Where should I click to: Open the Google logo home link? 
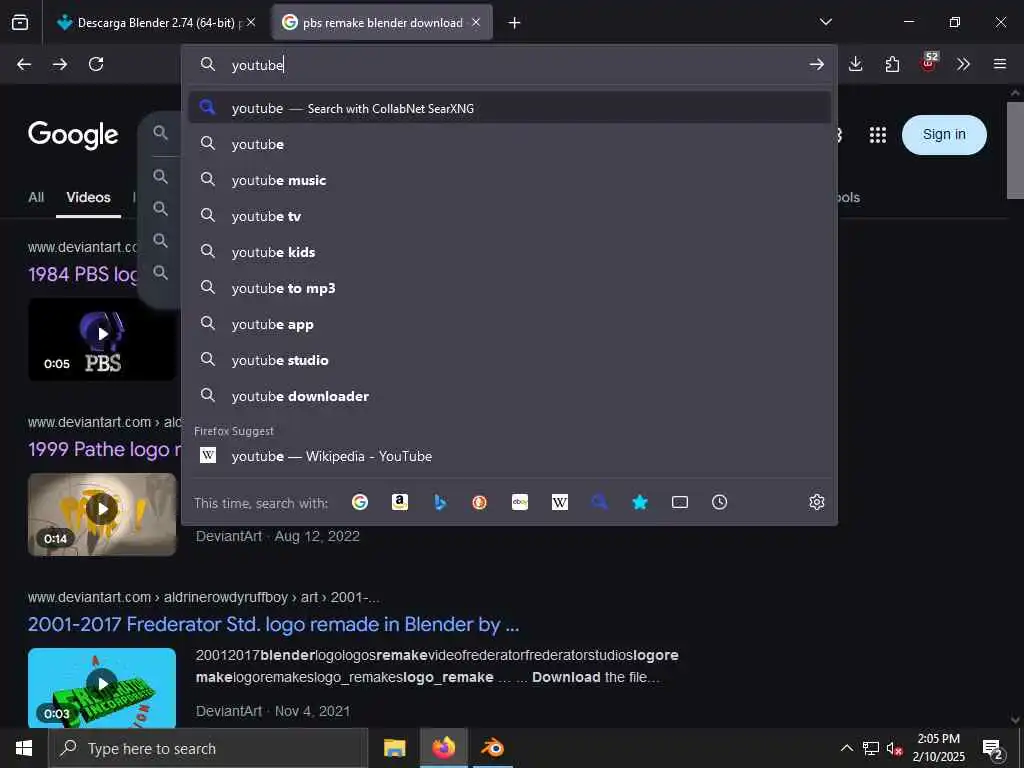coord(73,135)
